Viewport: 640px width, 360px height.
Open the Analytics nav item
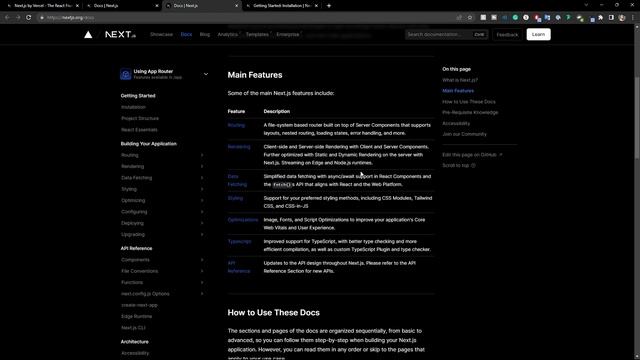coord(227,35)
